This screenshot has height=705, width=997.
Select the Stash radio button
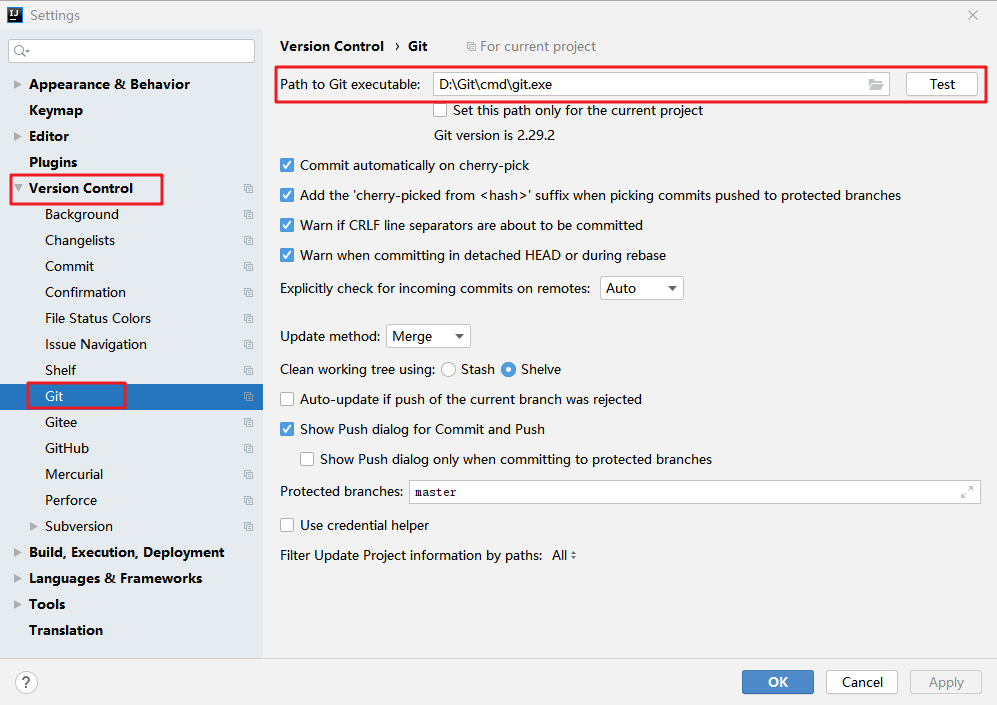click(x=449, y=370)
